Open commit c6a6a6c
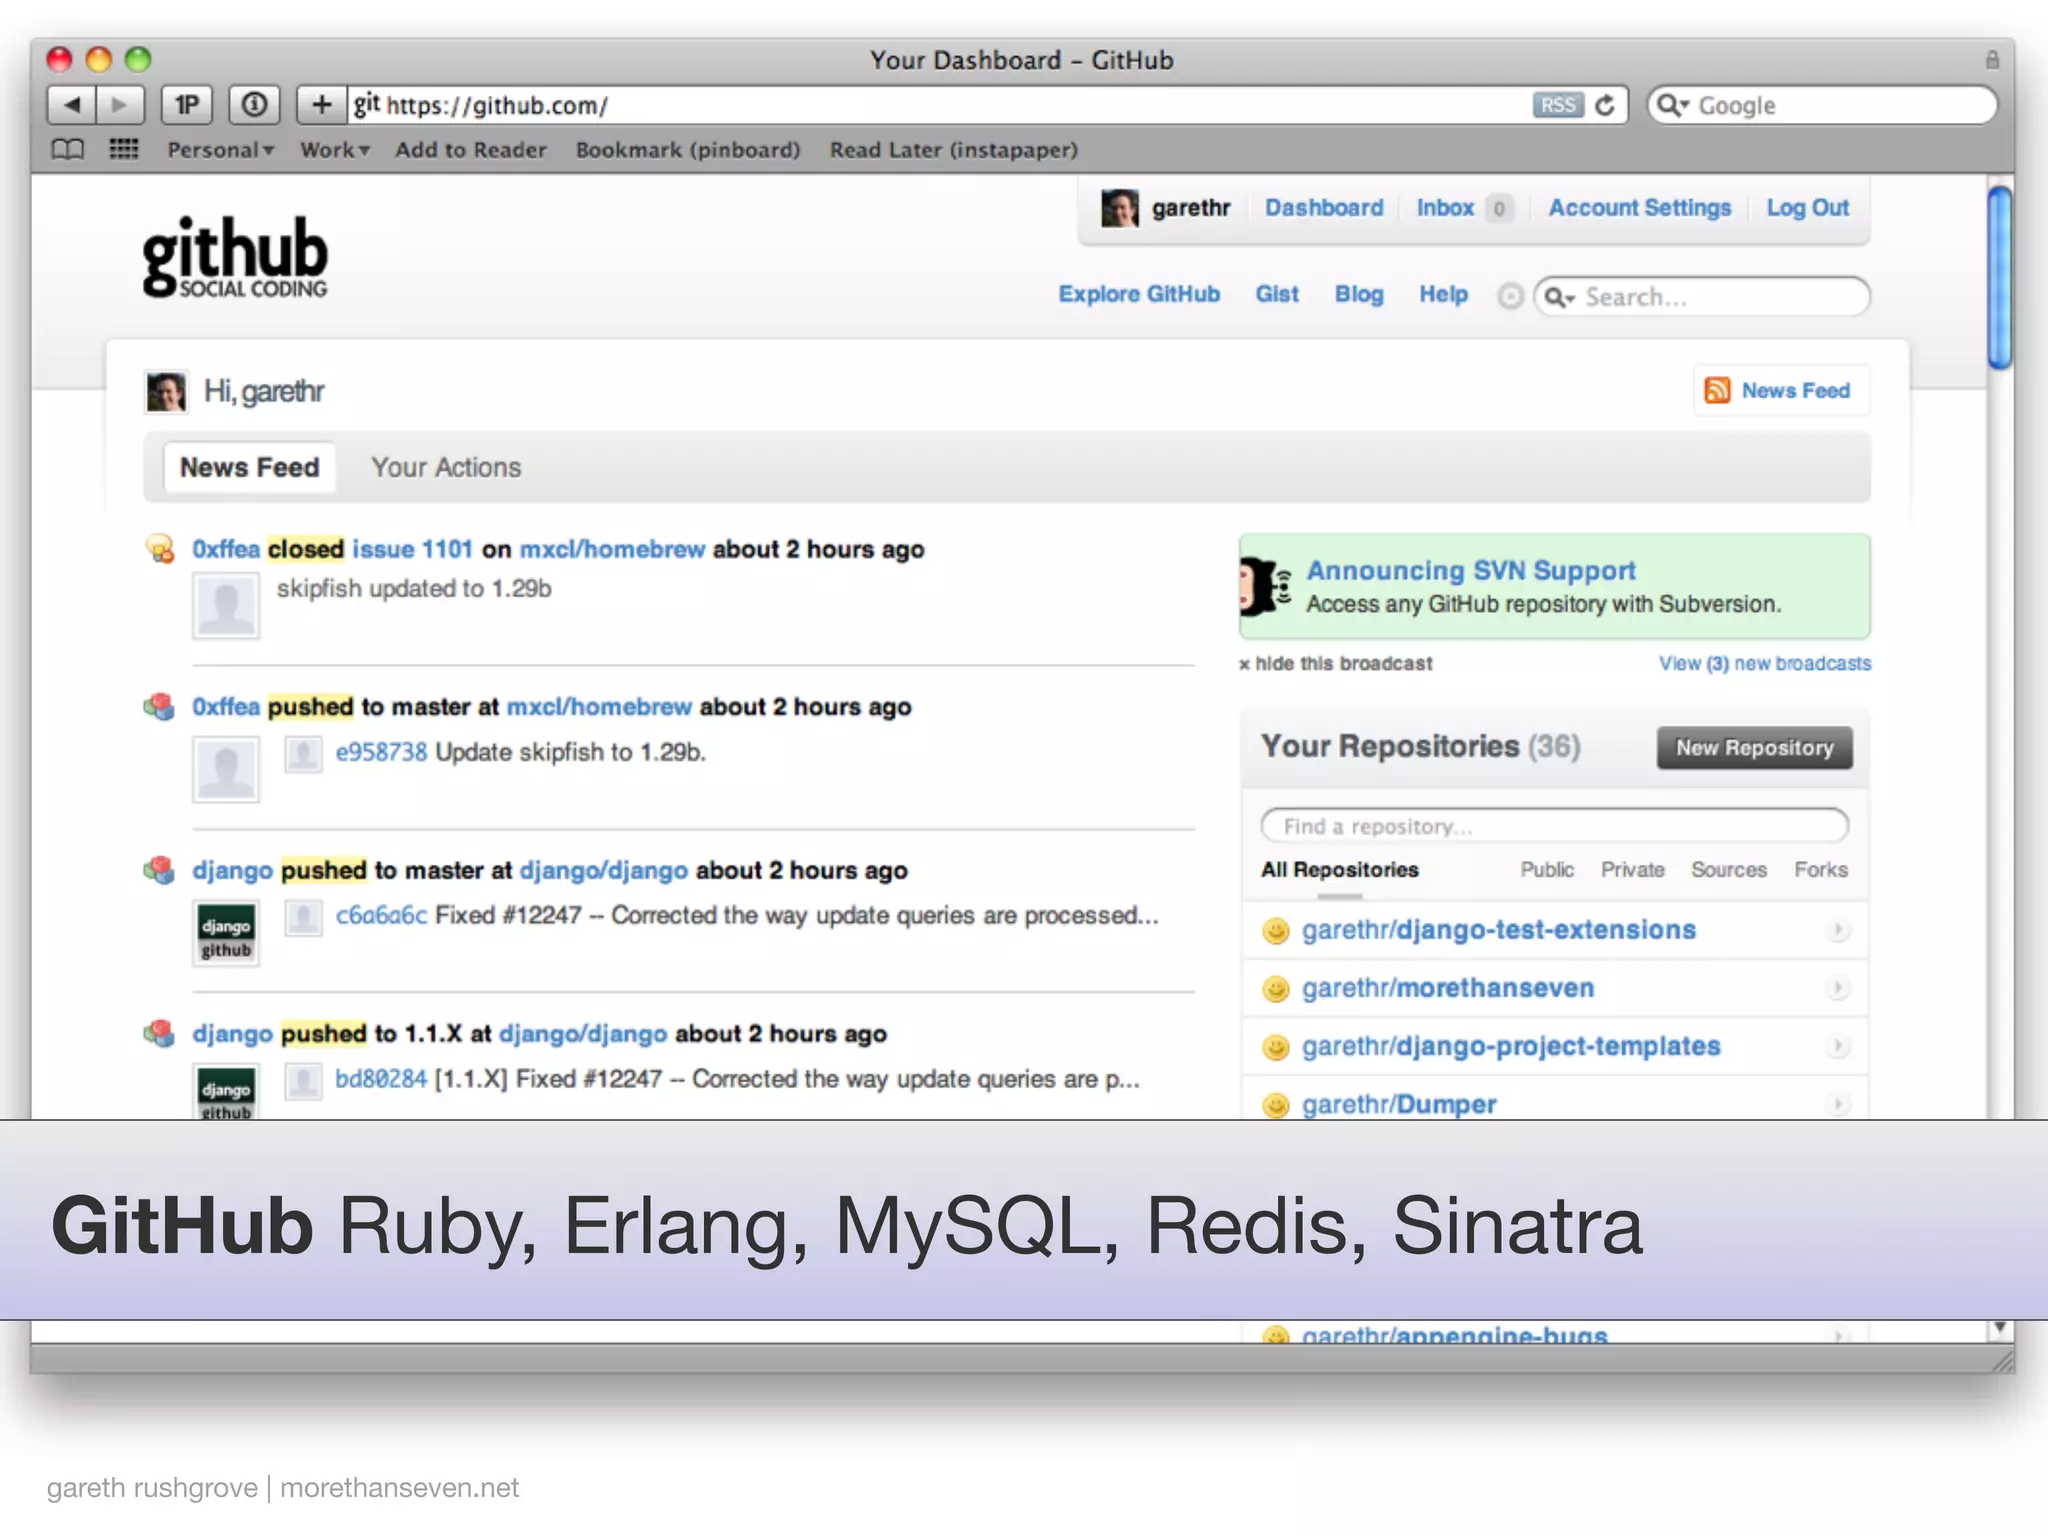Image resolution: width=2048 pixels, height=1536 pixels. tap(381, 915)
